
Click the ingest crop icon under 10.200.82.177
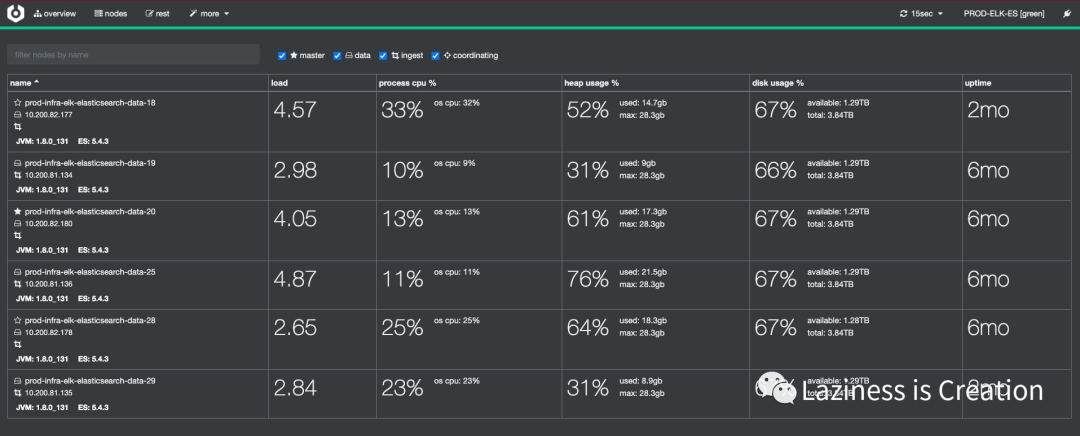pyautogui.click(x=17, y=127)
